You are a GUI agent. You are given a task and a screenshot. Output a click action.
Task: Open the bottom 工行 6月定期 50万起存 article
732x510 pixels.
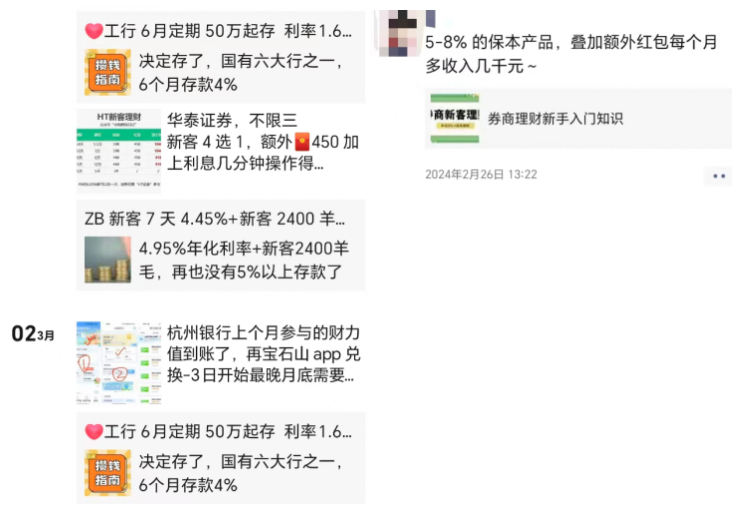click(221, 458)
